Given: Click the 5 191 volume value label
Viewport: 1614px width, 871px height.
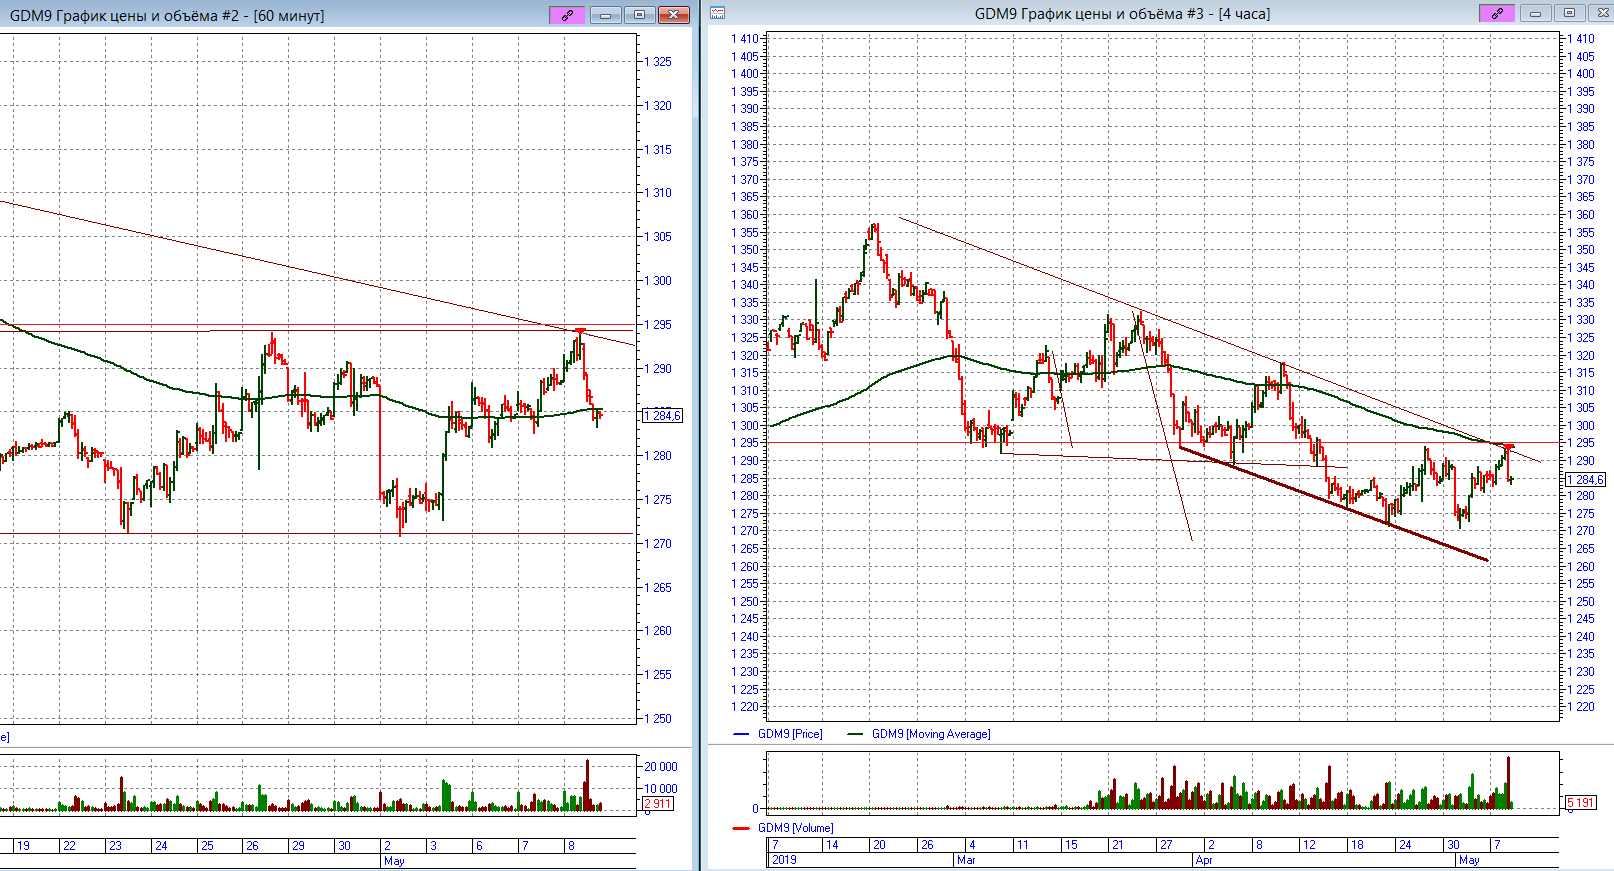Looking at the screenshot, I should coord(1580,803).
